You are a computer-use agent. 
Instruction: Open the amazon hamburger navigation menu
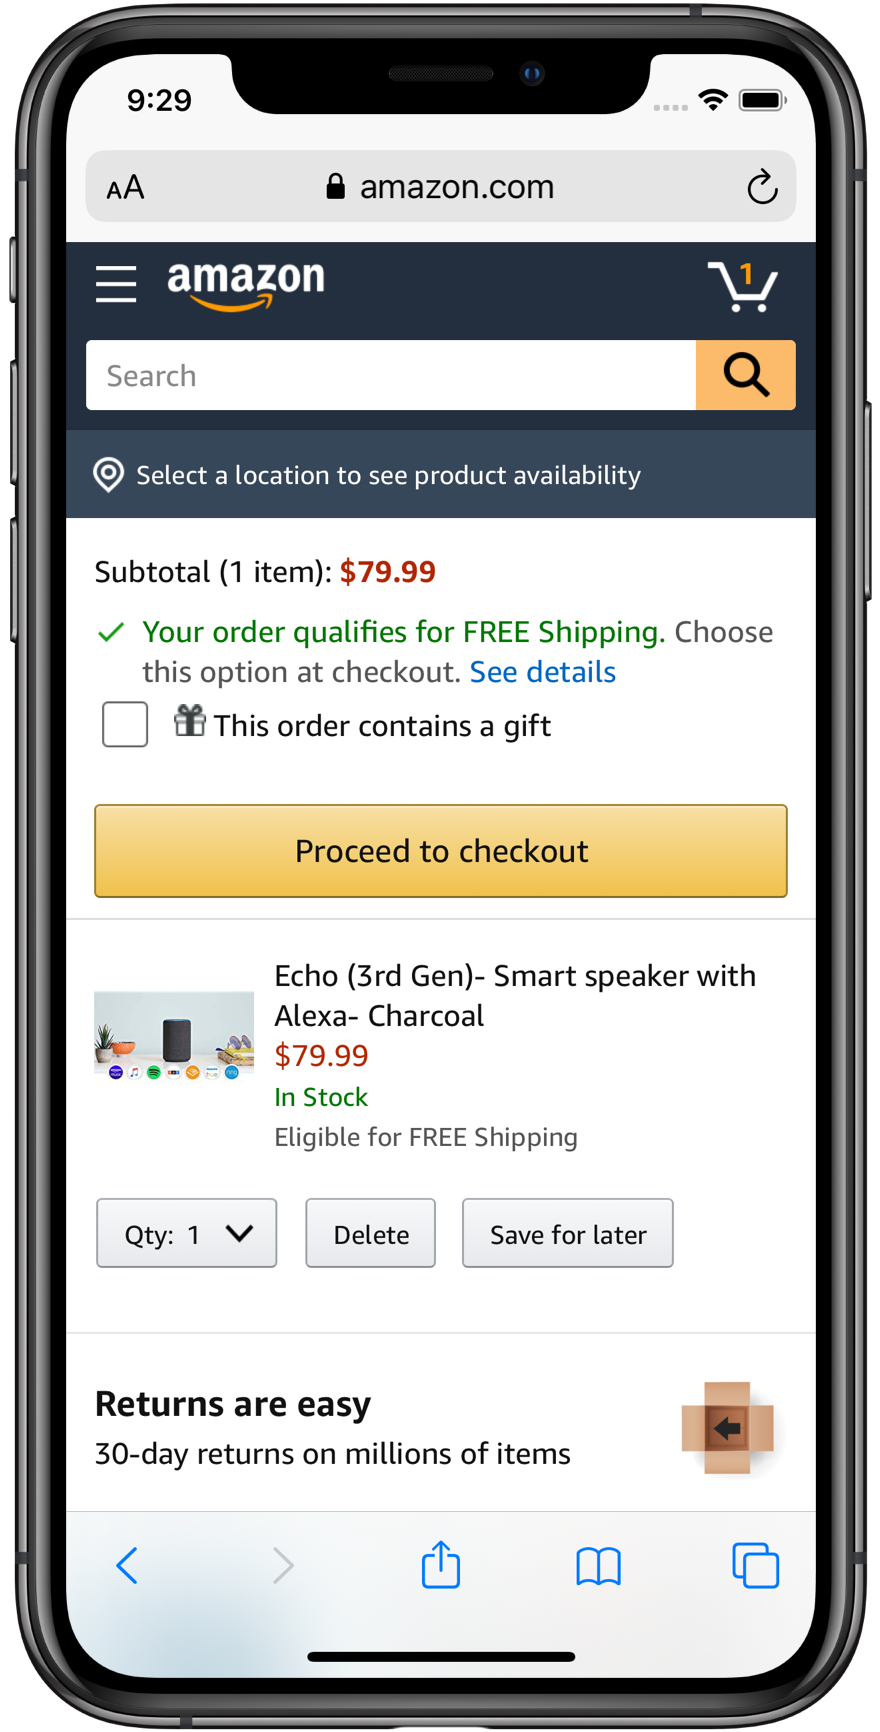coord(115,284)
